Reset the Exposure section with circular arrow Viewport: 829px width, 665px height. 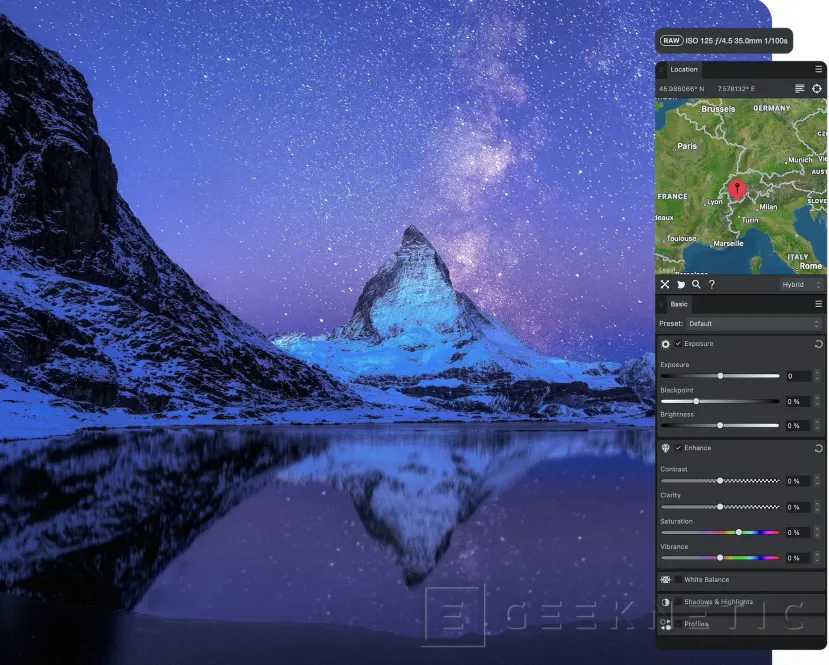(818, 344)
